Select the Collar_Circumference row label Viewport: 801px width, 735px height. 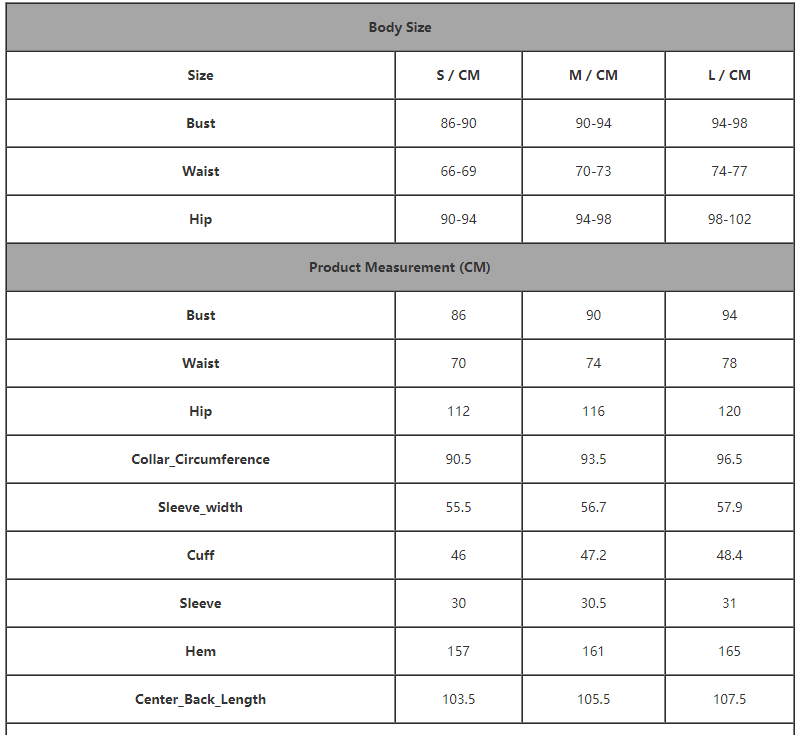click(x=200, y=459)
